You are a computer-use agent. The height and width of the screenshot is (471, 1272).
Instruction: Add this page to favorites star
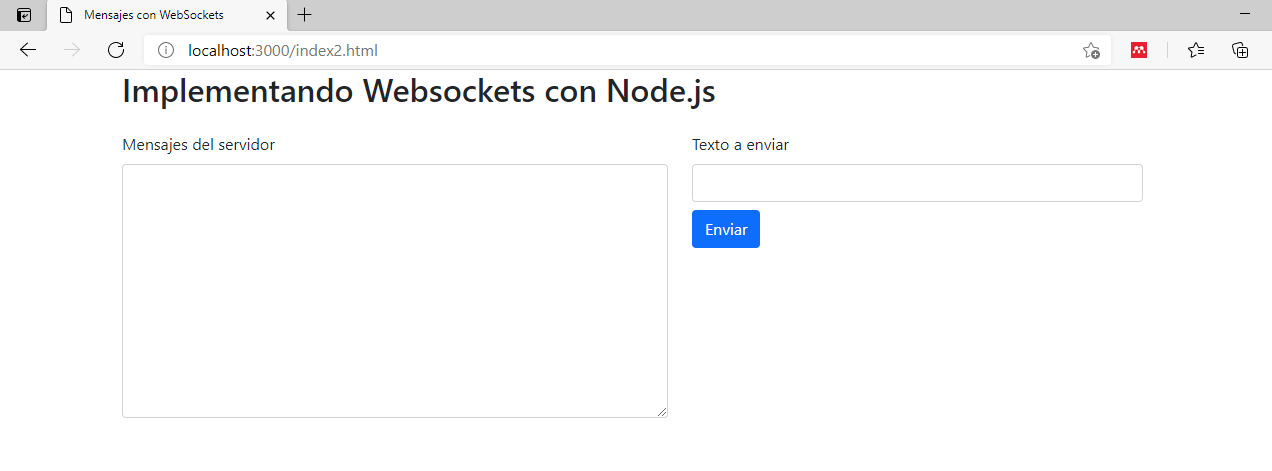pos(1091,50)
